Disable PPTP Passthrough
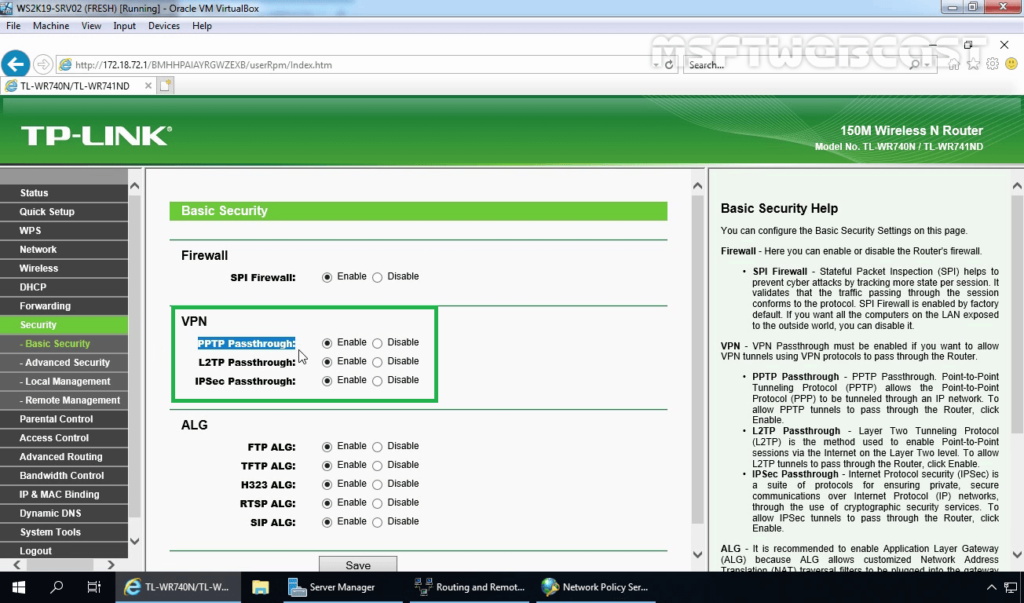The height and width of the screenshot is (603, 1024). tap(377, 343)
